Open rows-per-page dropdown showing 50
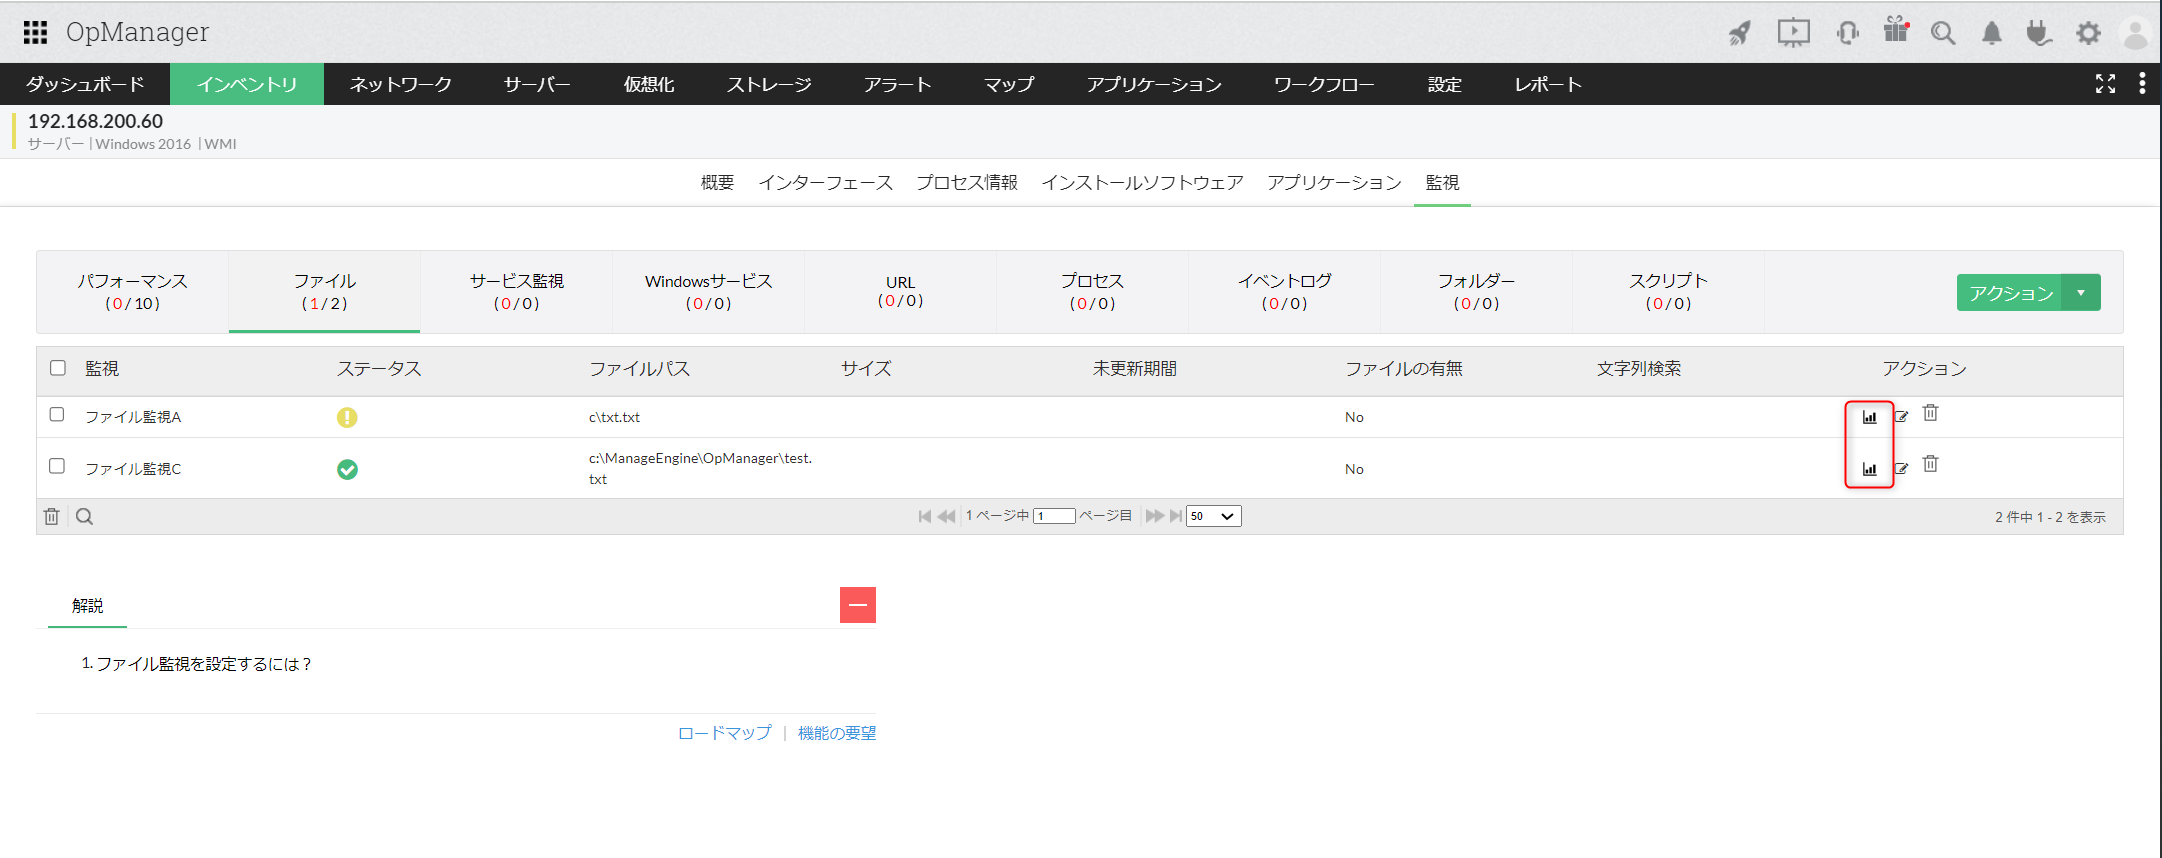Viewport: 2162px width, 858px height. point(1213,516)
